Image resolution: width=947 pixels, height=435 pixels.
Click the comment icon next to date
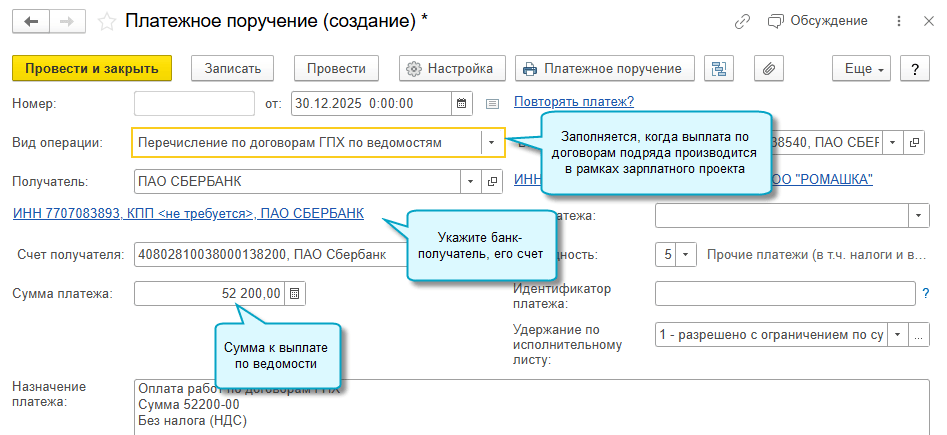click(x=492, y=102)
